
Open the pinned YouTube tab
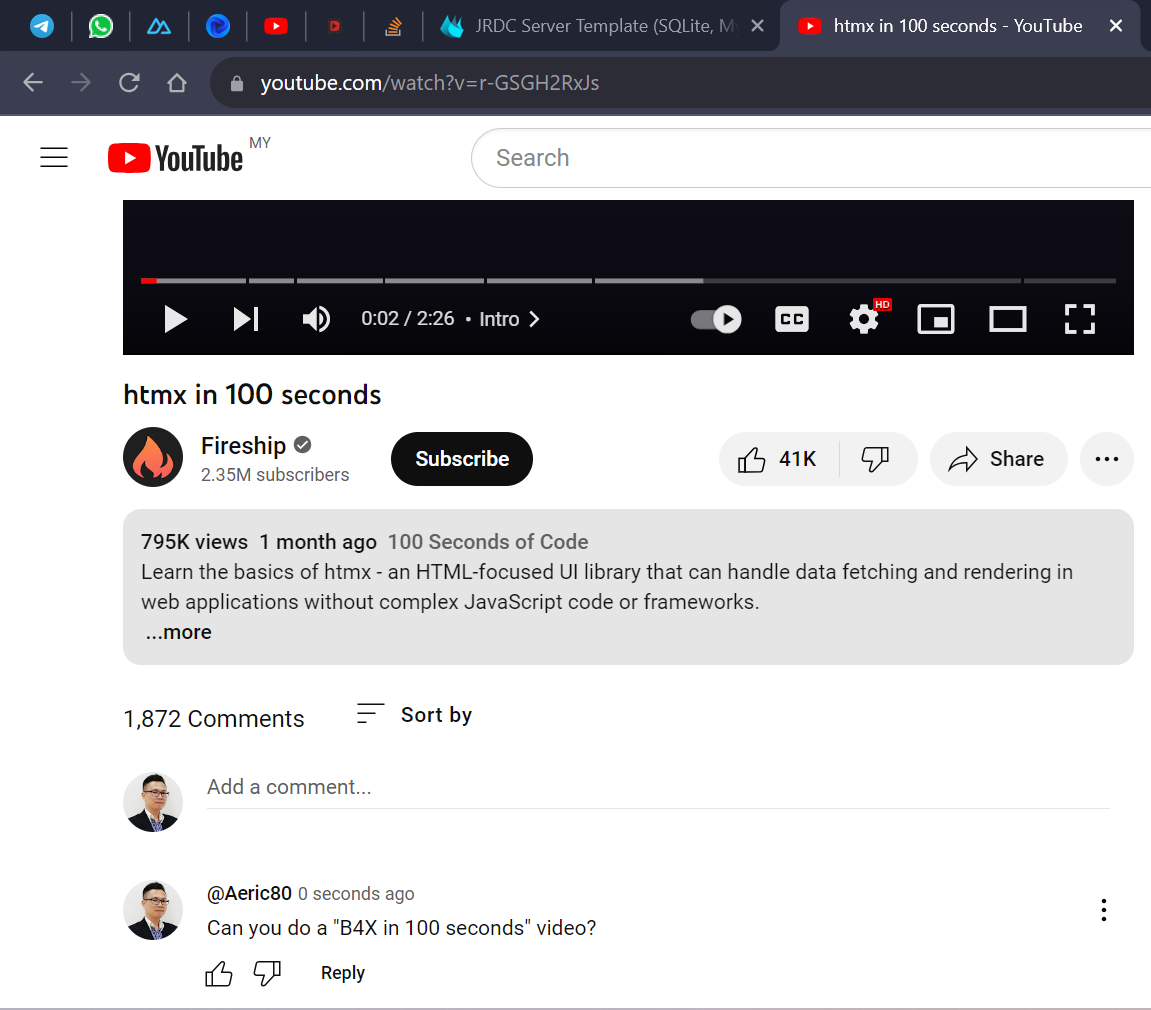[x=276, y=26]
